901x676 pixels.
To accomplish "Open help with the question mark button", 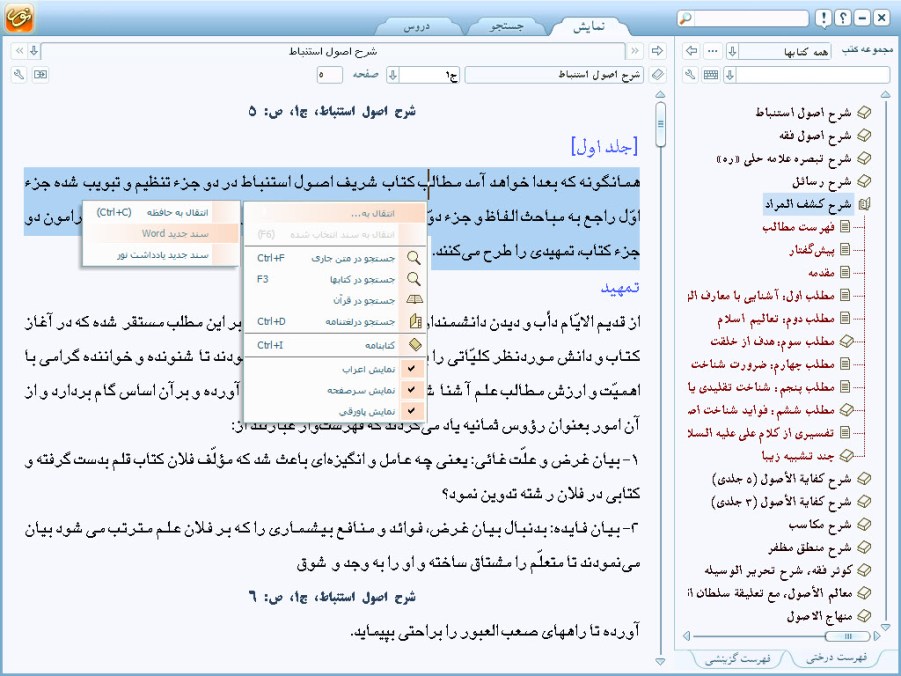I will pos(842,18).
